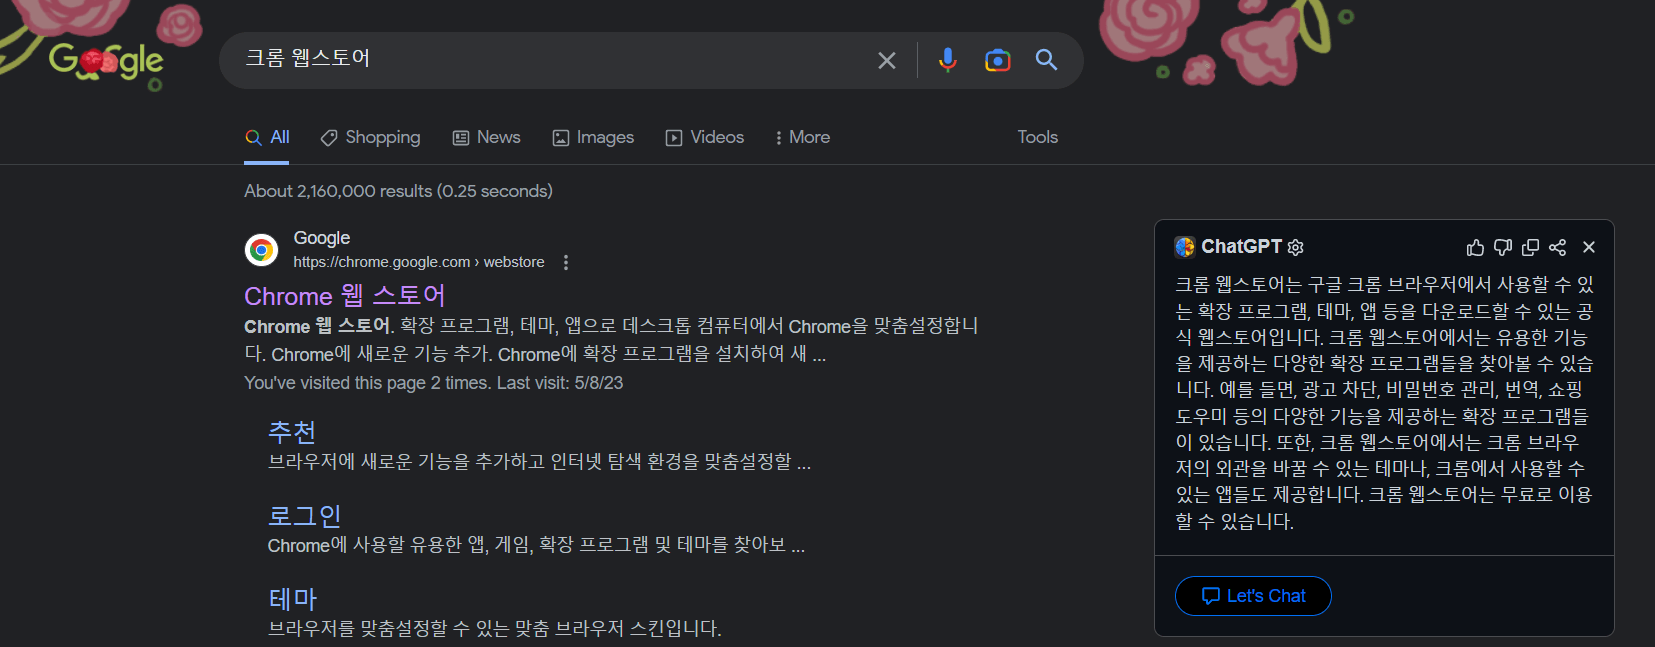Switch to the Shopping tab
The width and height of the screenshot is (1655, 647).
370,138
